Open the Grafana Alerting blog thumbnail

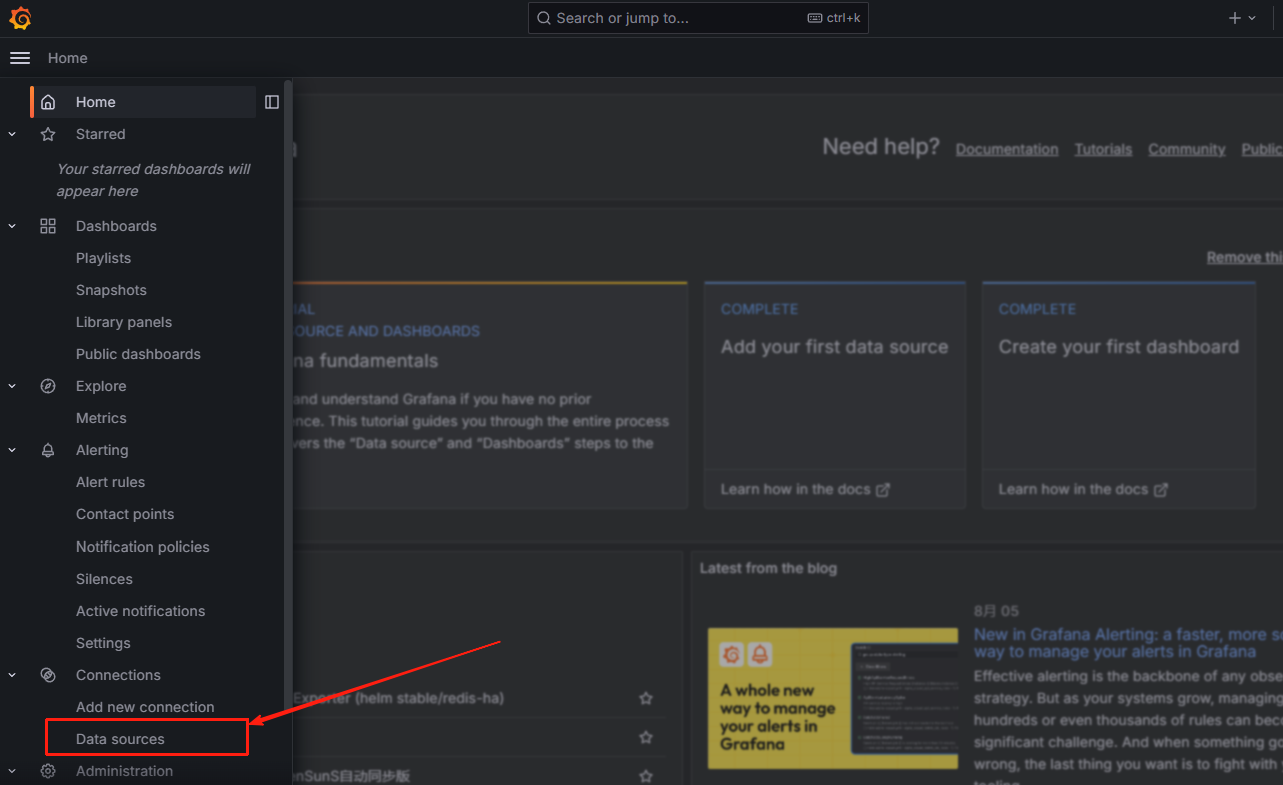832,698
